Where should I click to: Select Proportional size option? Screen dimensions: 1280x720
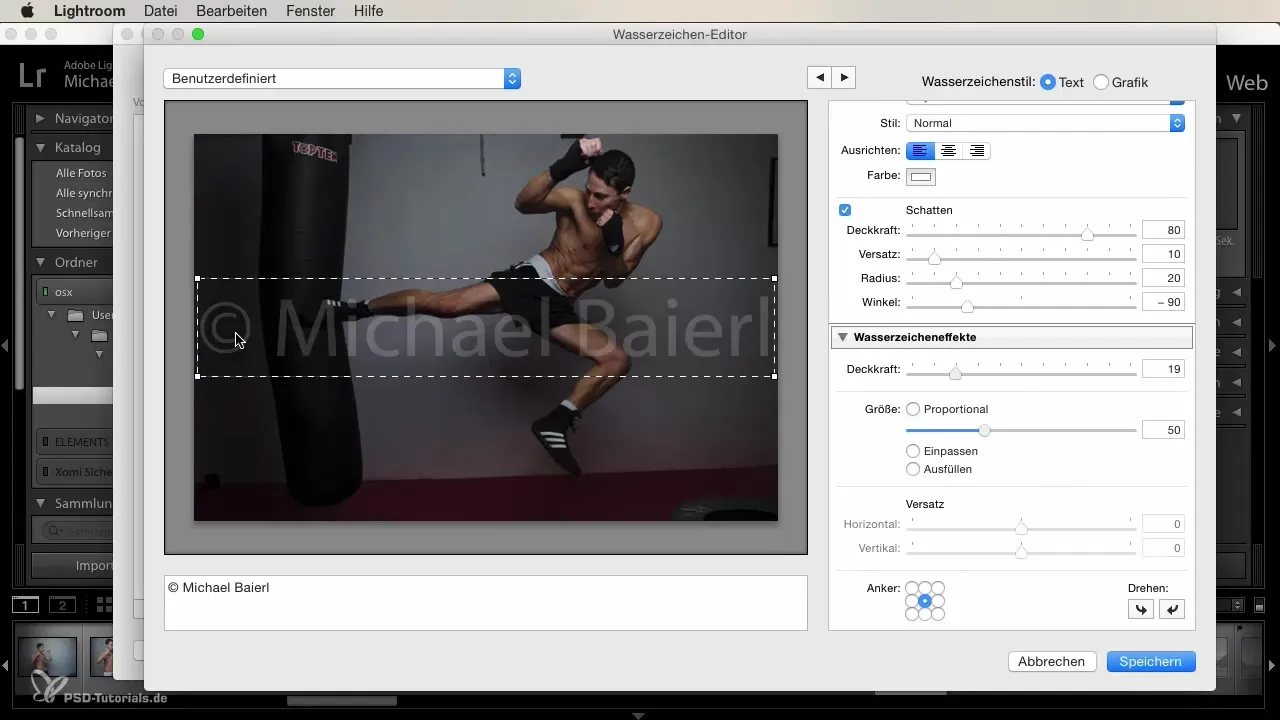(913, 409)
